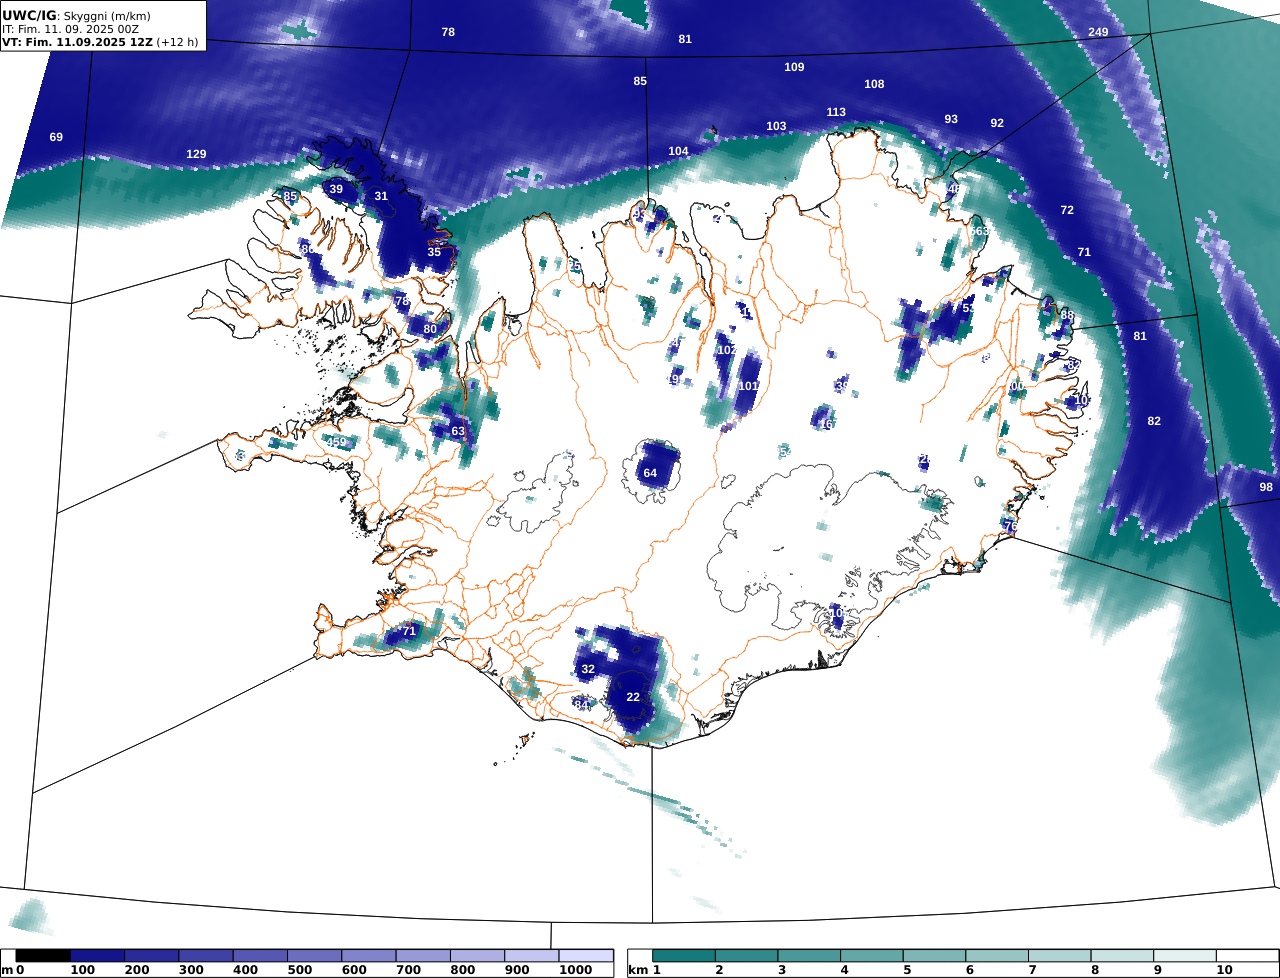
Task: Click the visibility value '69' offshore northwest
Action: [56, 137]
